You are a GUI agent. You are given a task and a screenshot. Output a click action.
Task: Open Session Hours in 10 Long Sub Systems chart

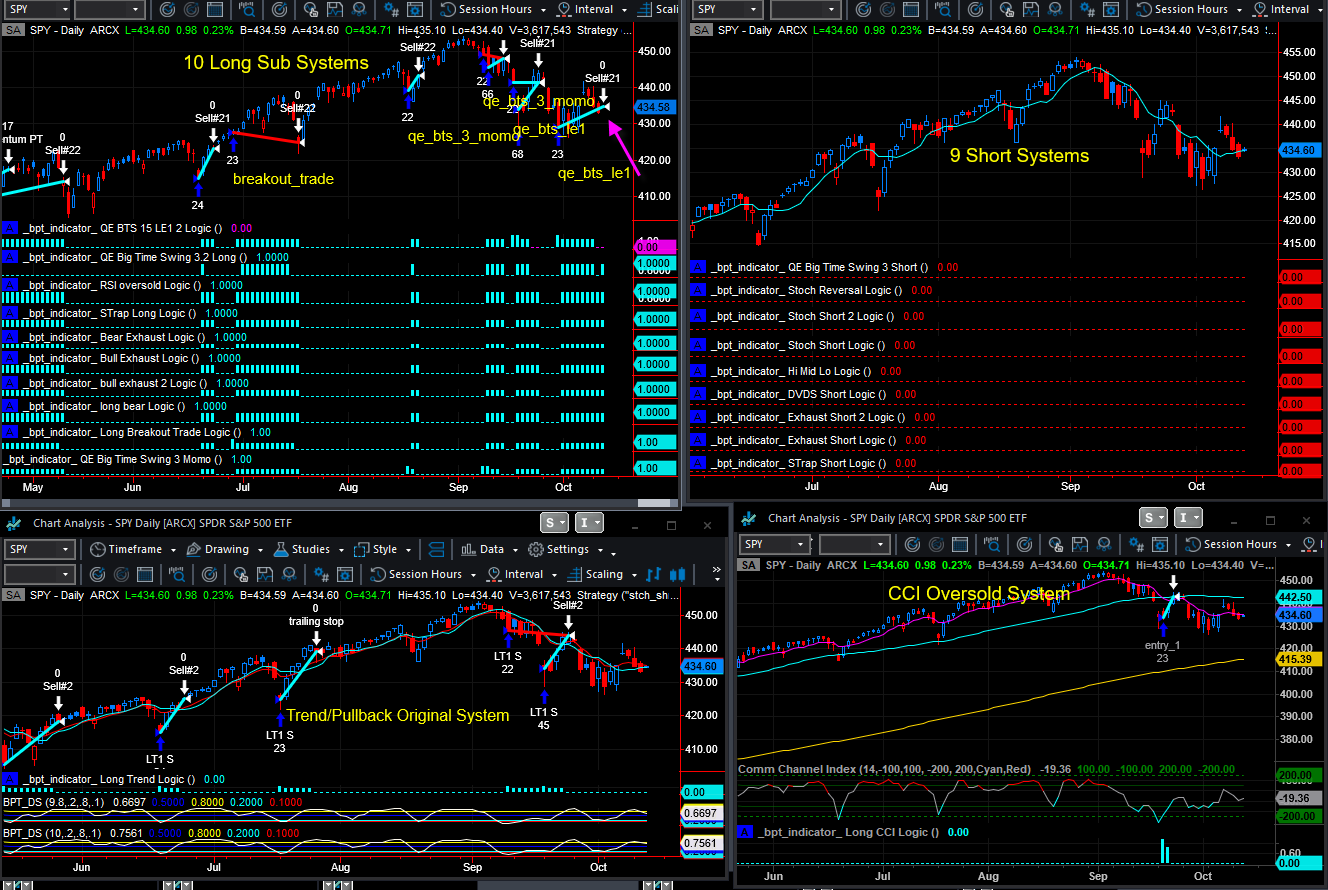[x=491, y=9]
